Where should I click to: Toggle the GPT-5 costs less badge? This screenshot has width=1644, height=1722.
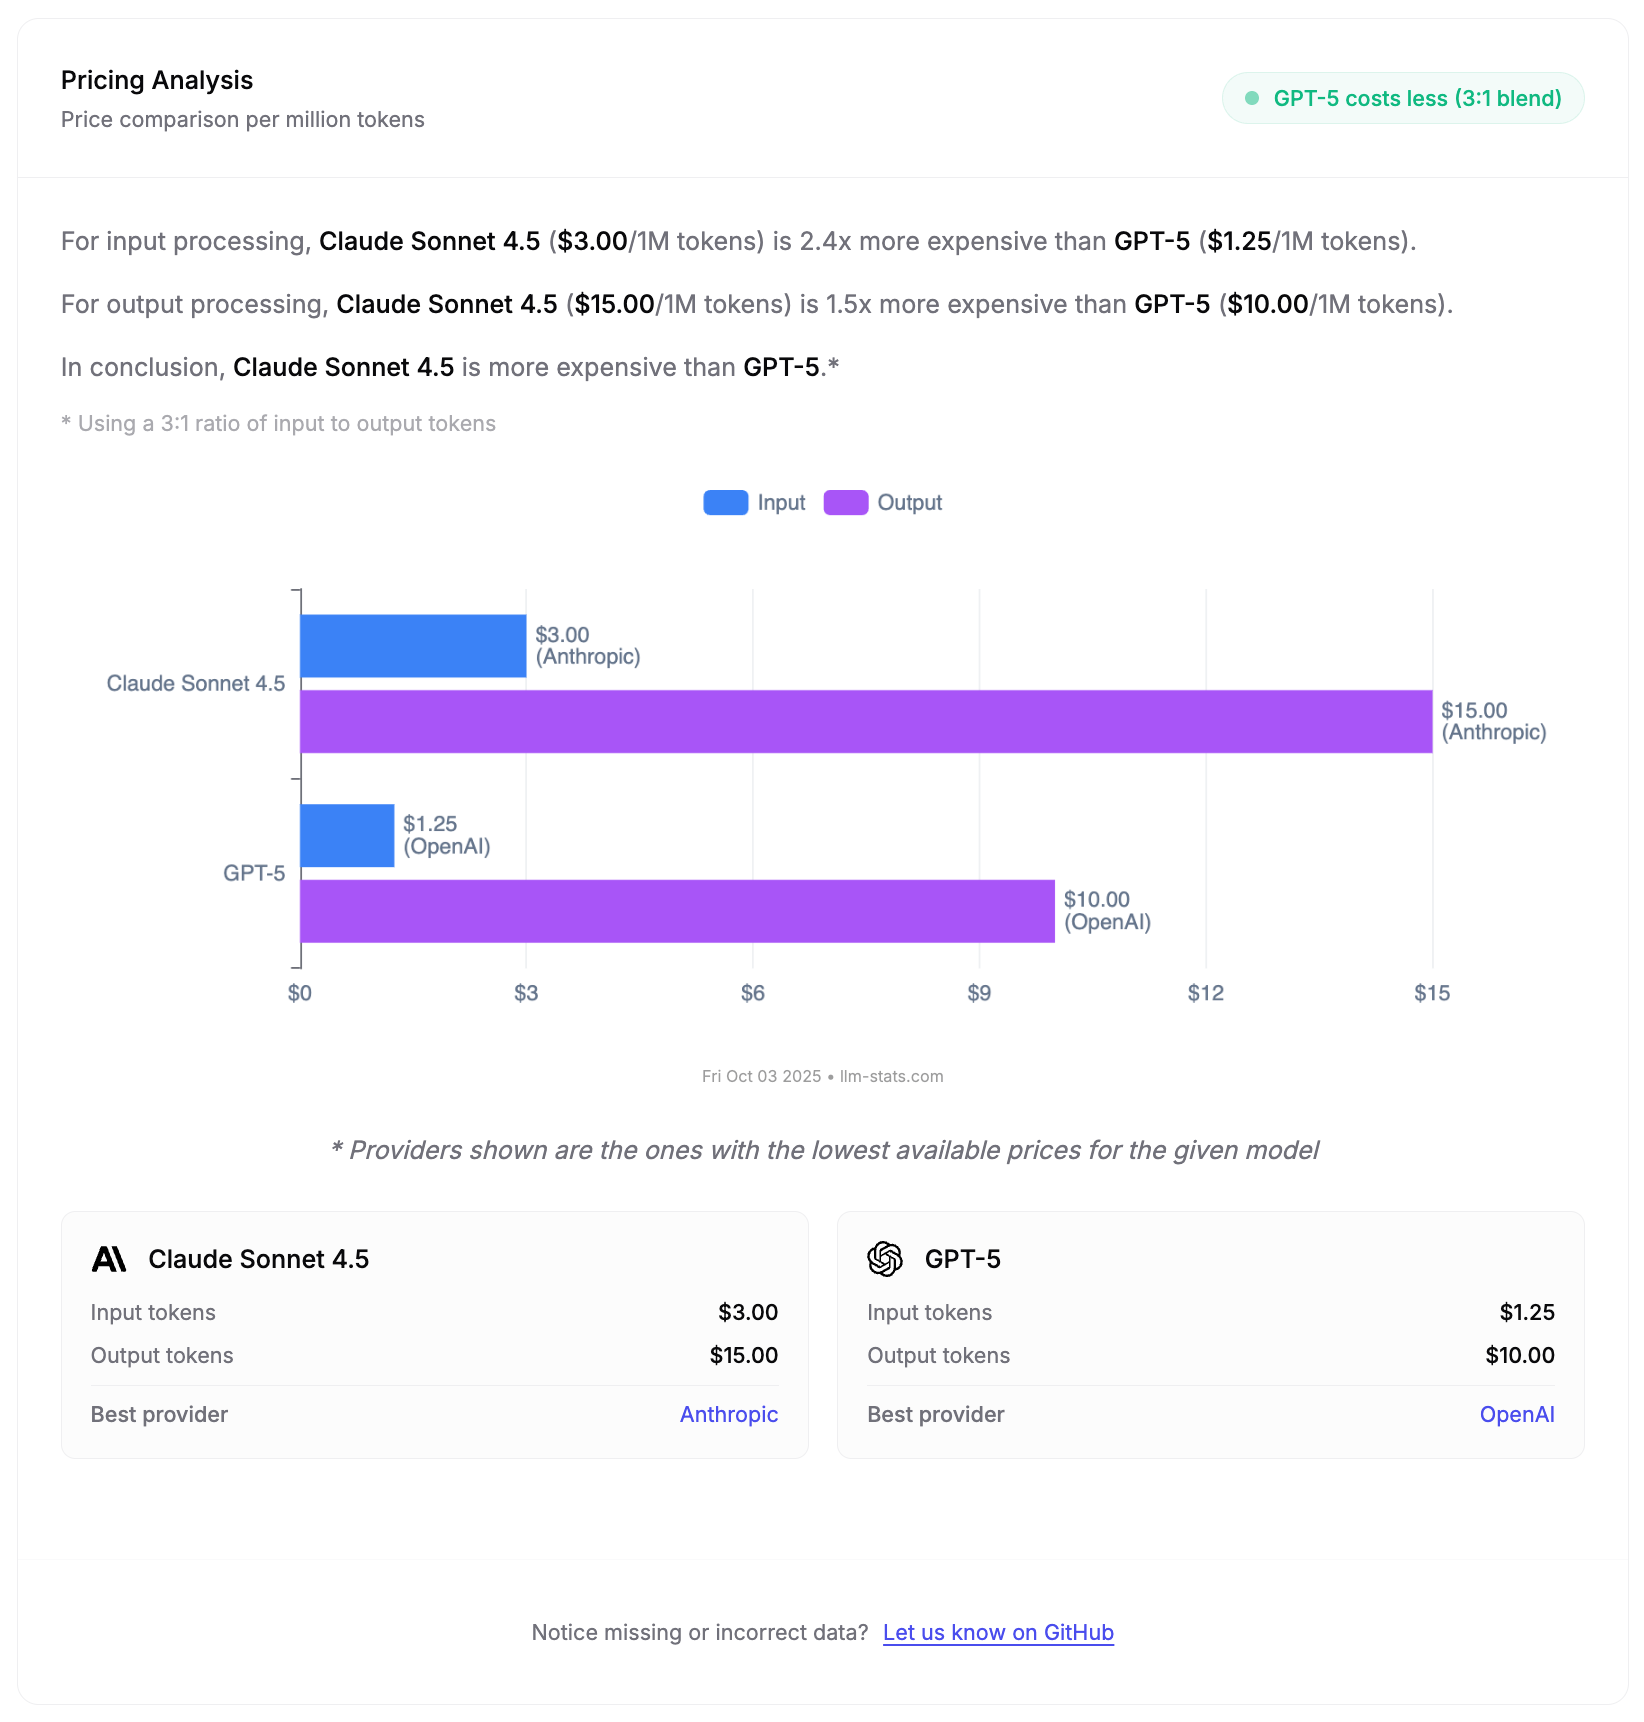click(1402, 98)
